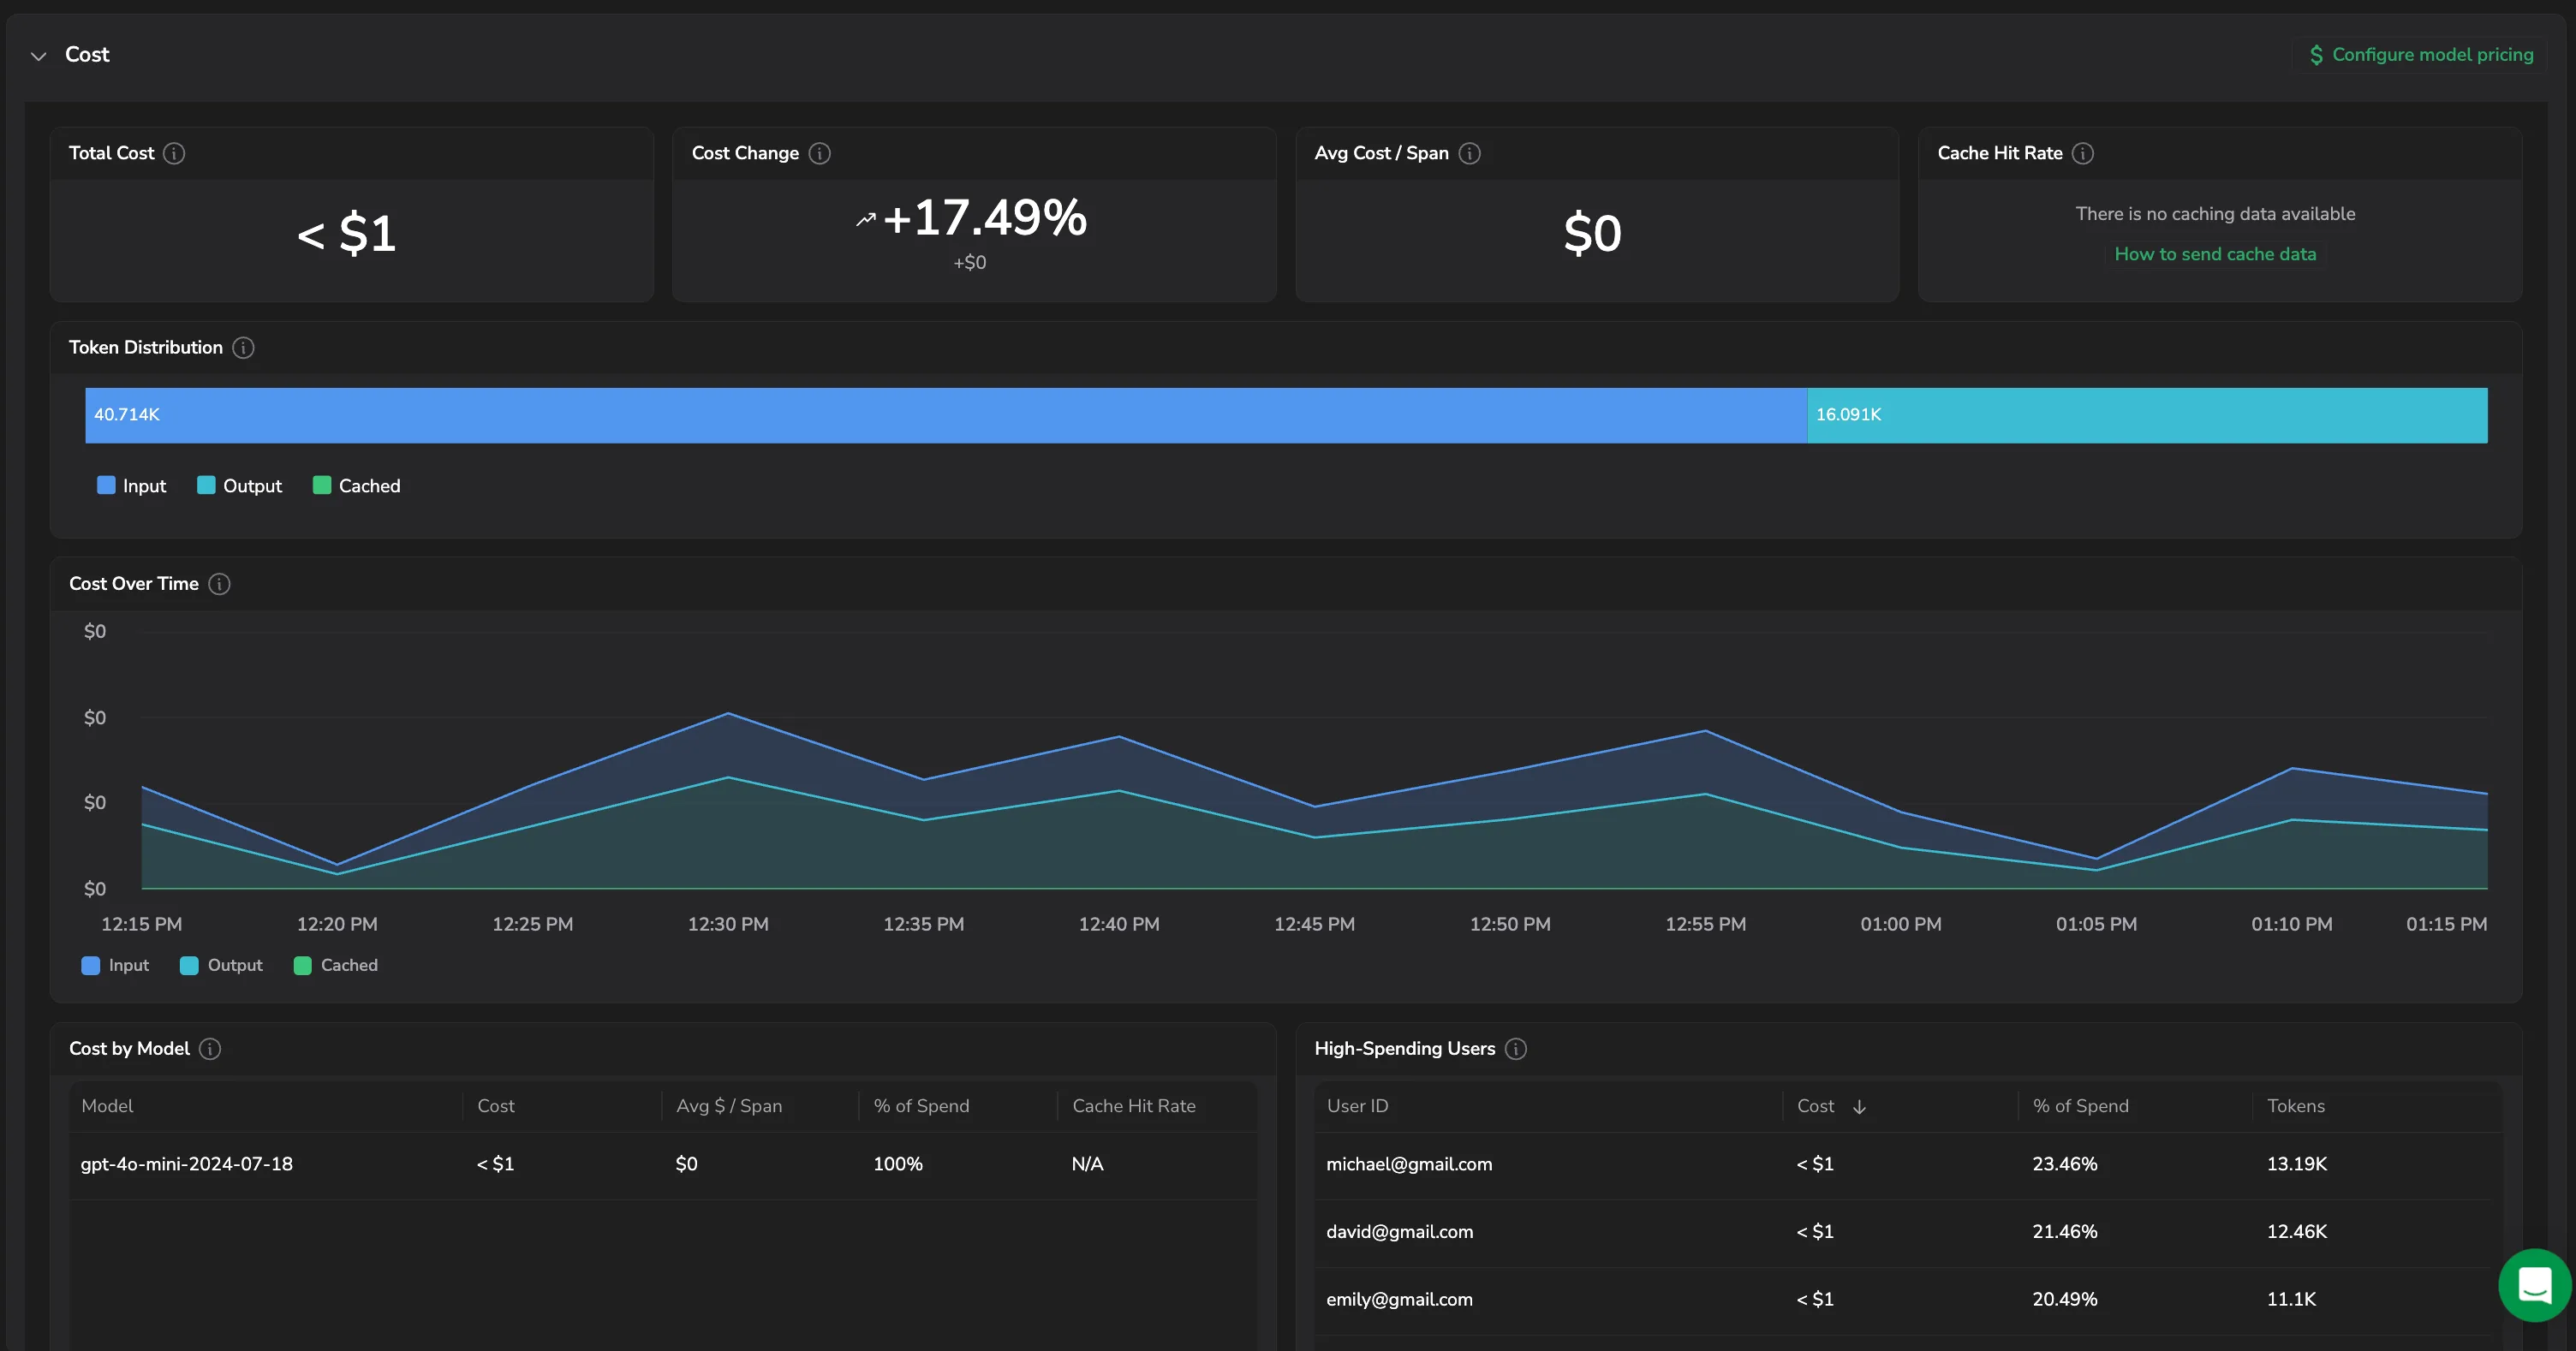Open the green chat support bubble
This screenshot has height=1351, width=2576.
[2535, 1285]
